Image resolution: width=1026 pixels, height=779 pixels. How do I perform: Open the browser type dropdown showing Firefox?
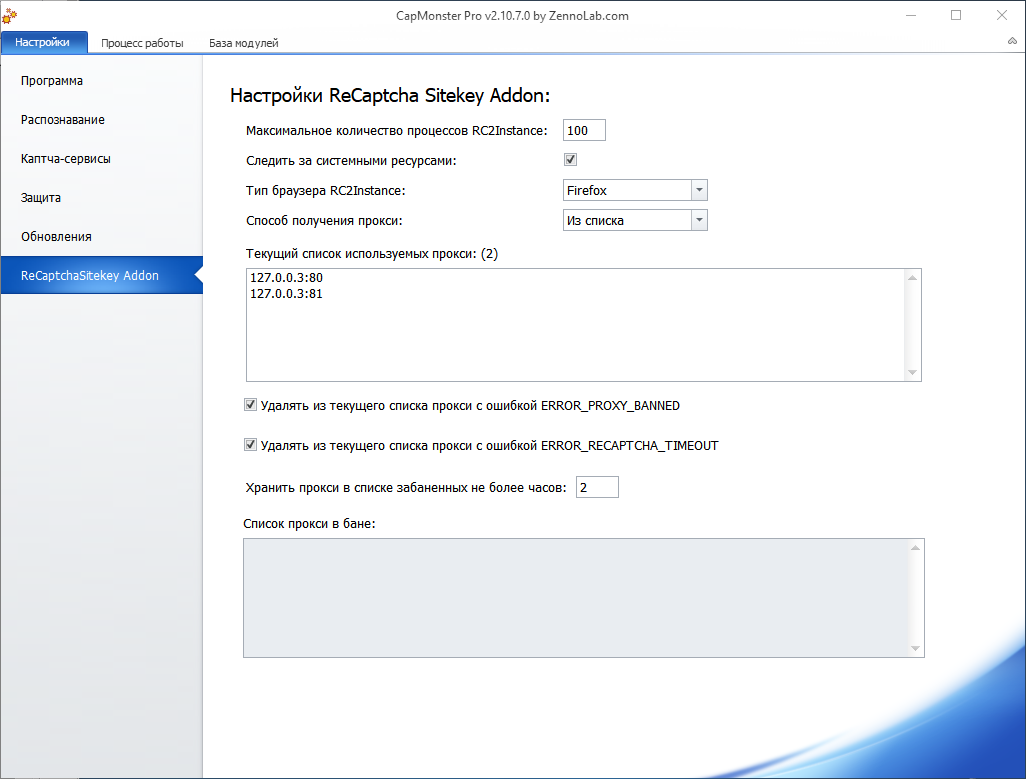tap(635, 190)
